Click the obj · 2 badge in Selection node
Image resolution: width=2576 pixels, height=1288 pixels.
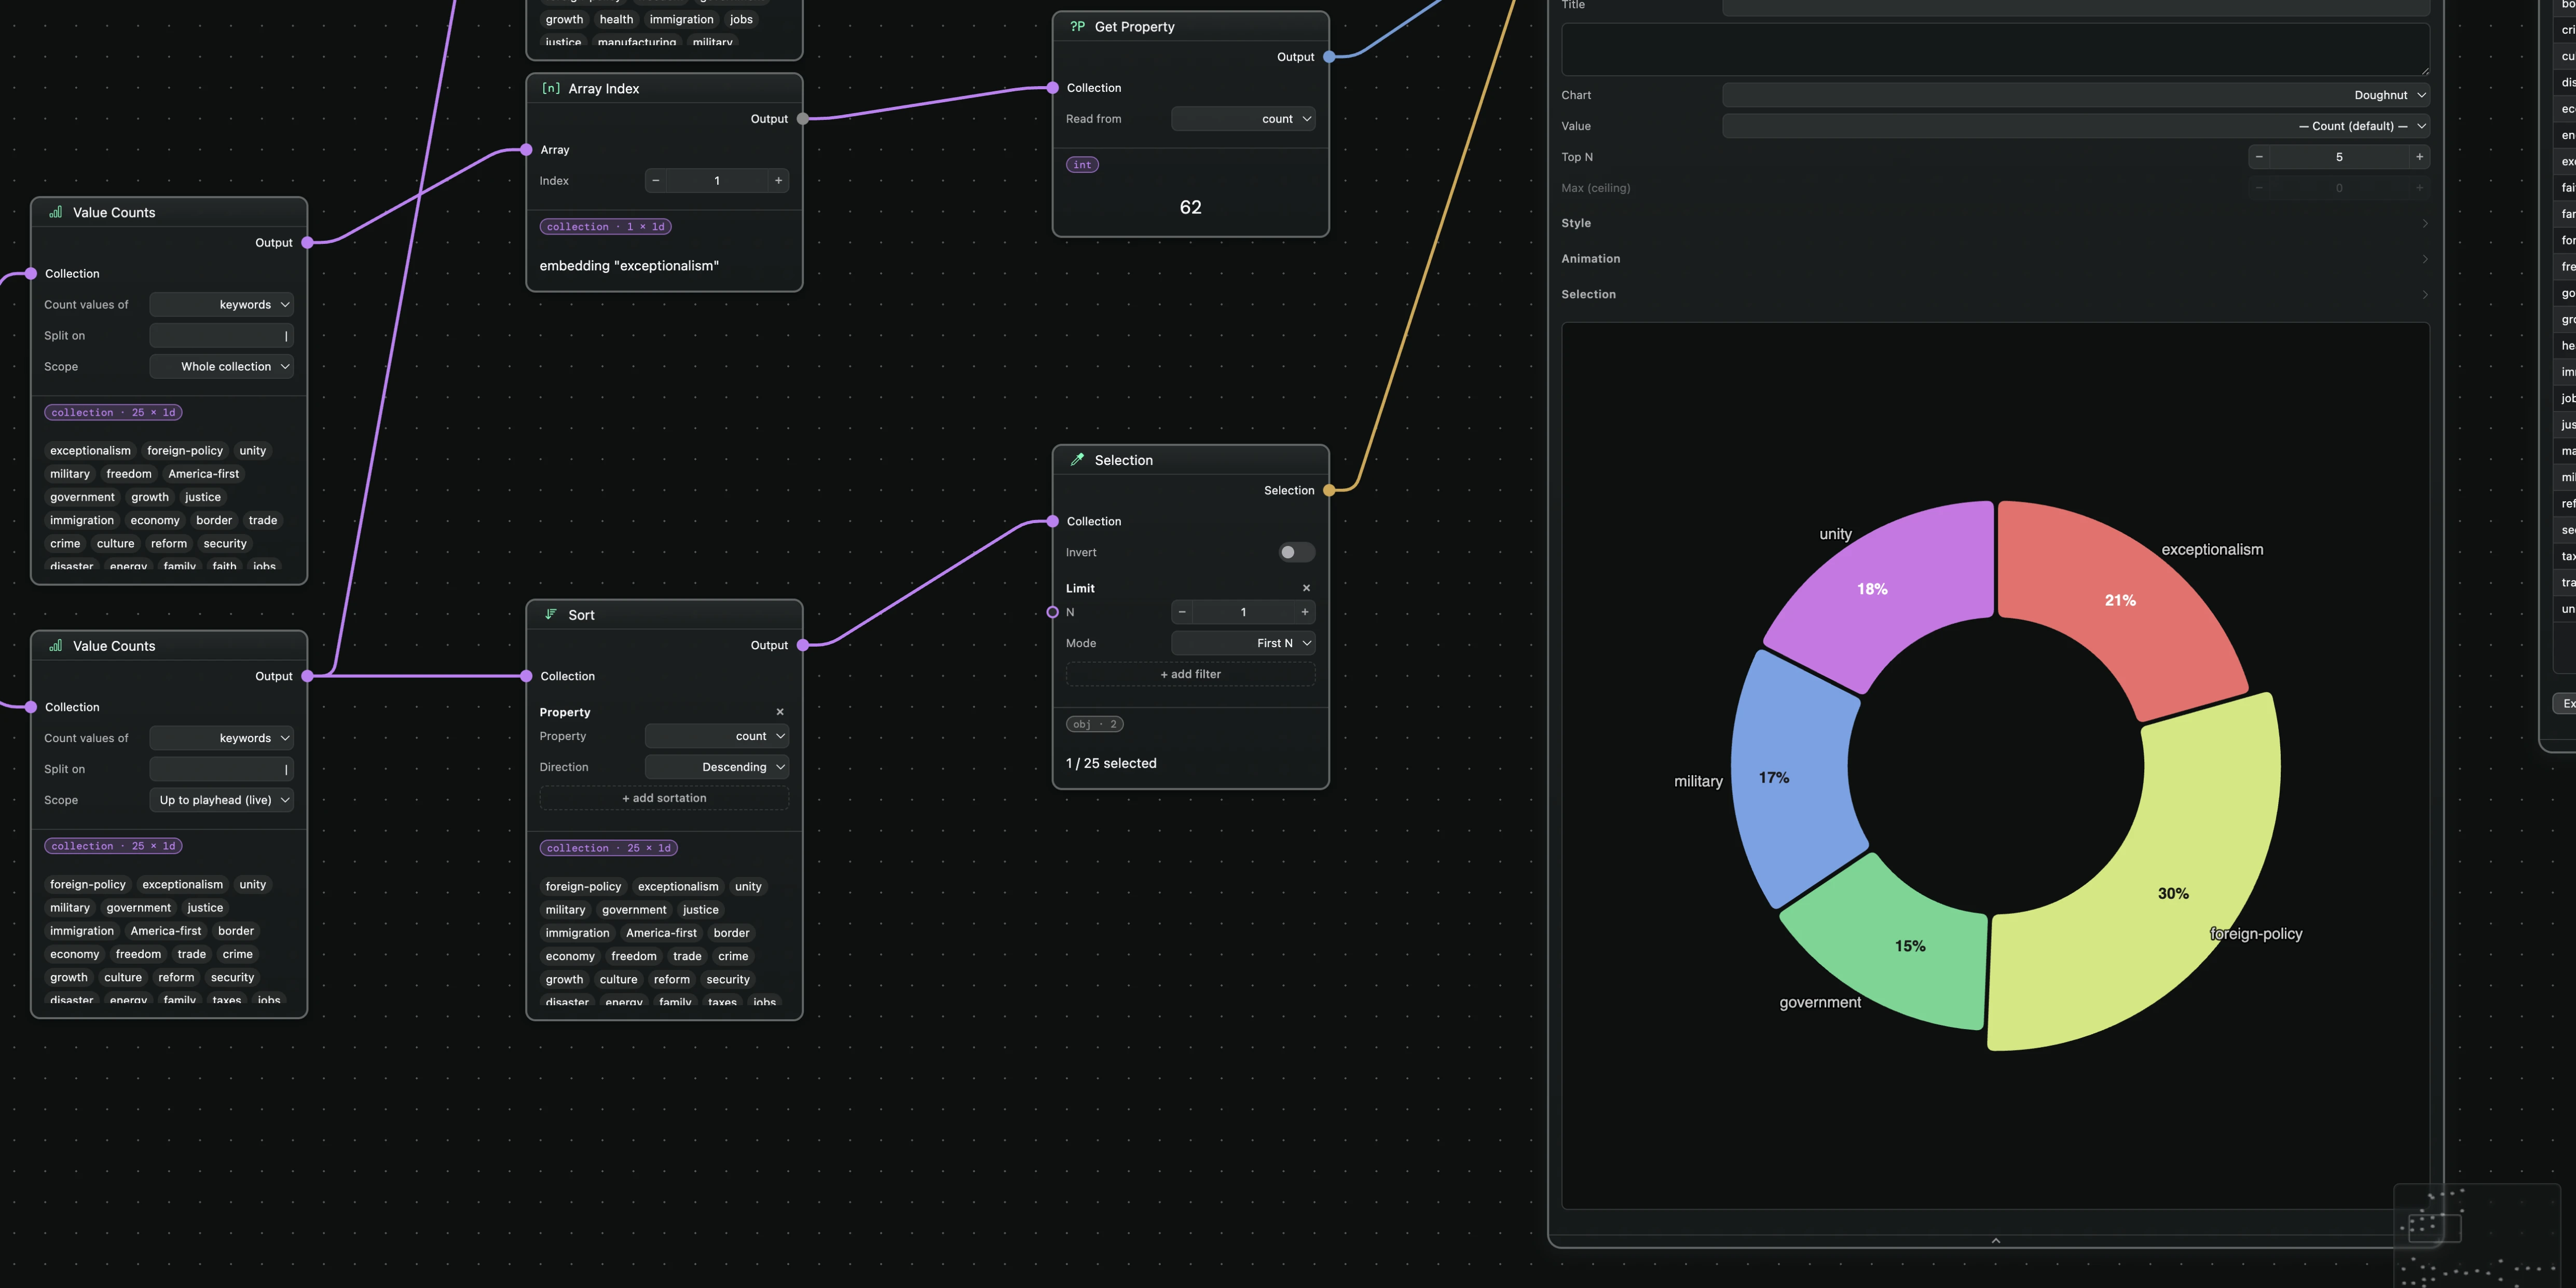click(x=1094, y=724)
